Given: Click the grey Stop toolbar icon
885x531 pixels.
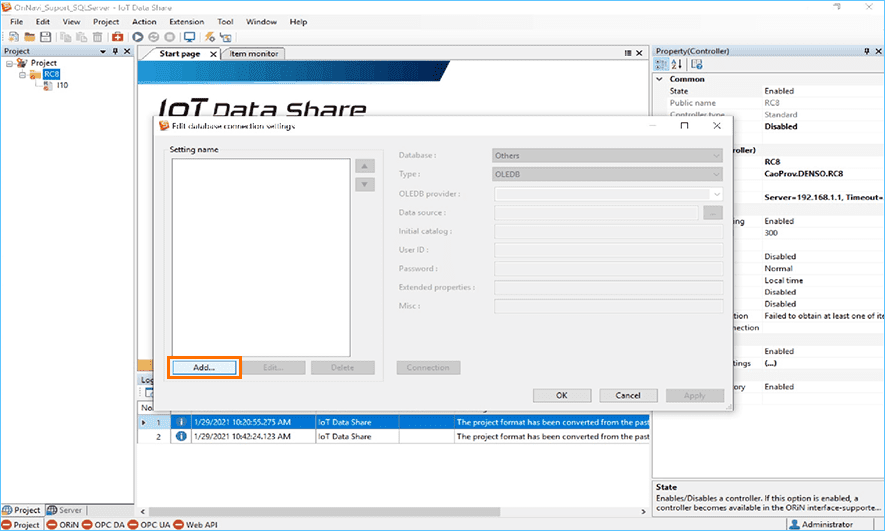Looking at the screenshot, I should (x=169, y=37).
